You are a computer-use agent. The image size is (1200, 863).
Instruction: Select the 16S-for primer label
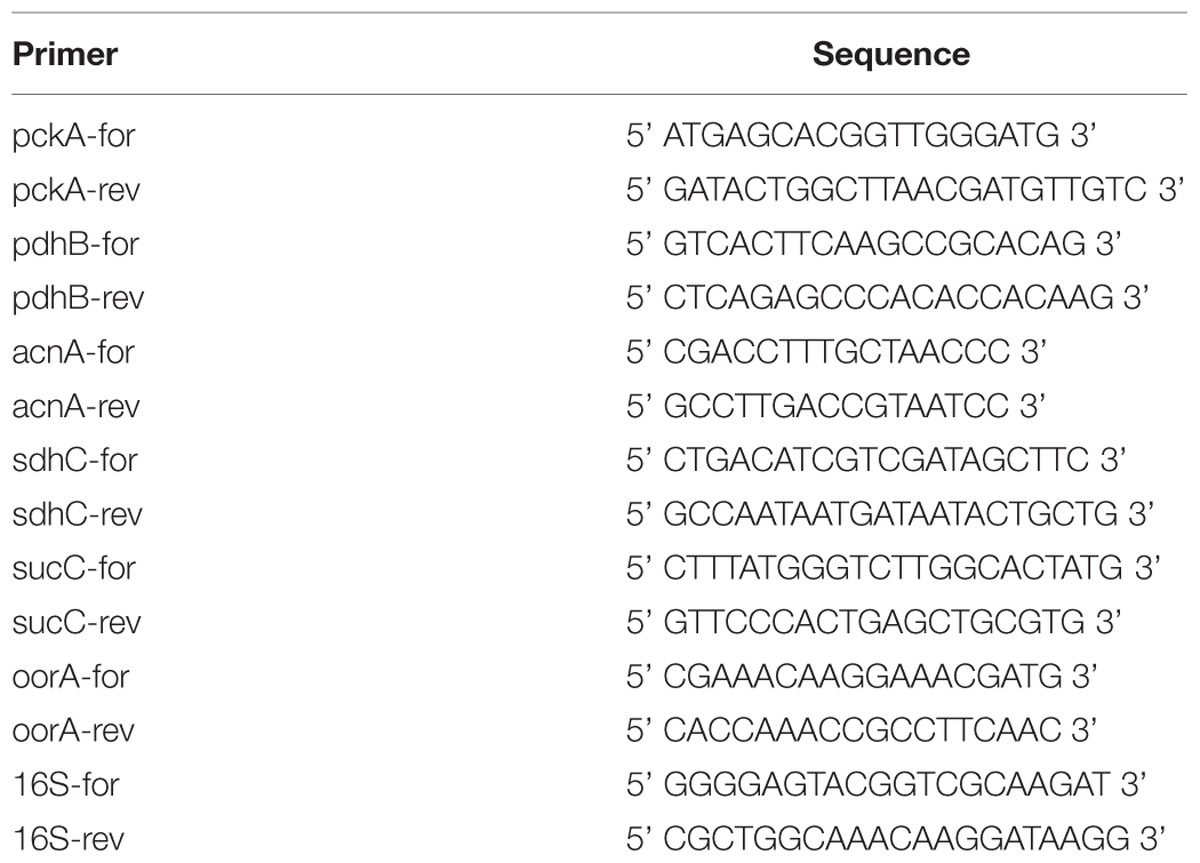[x=68, y=785]
